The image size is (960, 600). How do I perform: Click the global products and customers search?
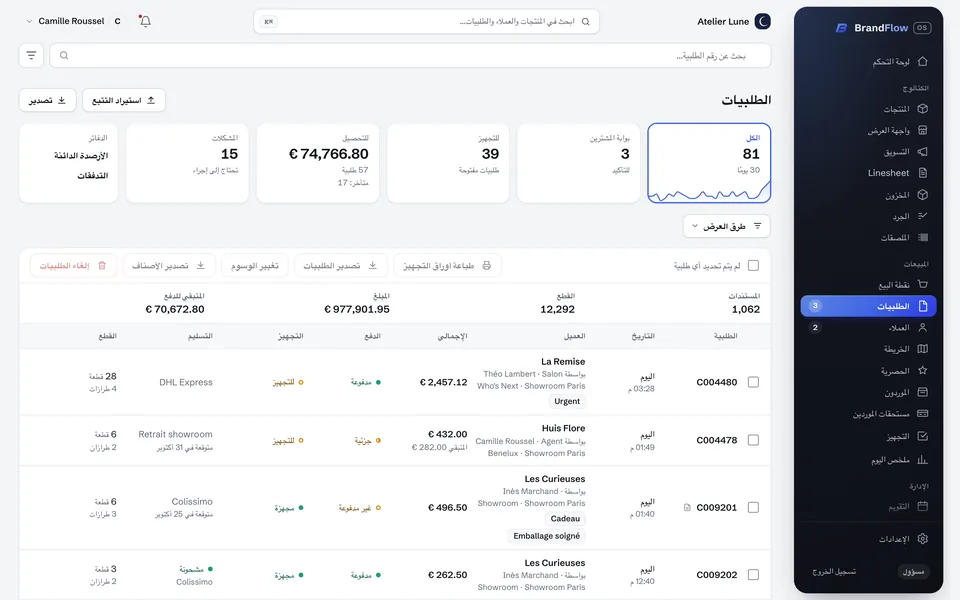pyautogui.click(x=426, y=21)
